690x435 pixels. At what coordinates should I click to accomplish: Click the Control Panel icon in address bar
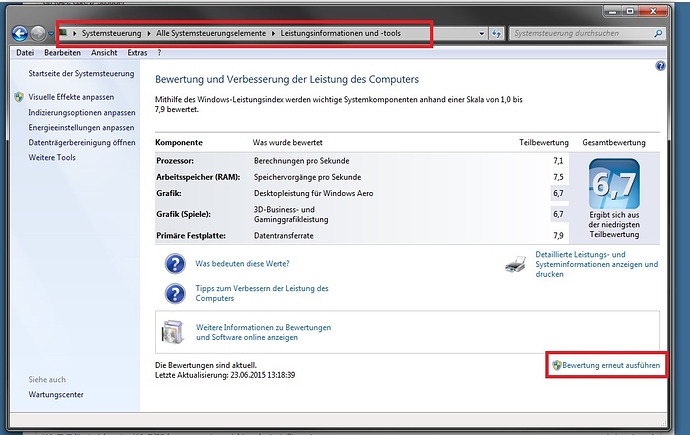coord(63,33)
